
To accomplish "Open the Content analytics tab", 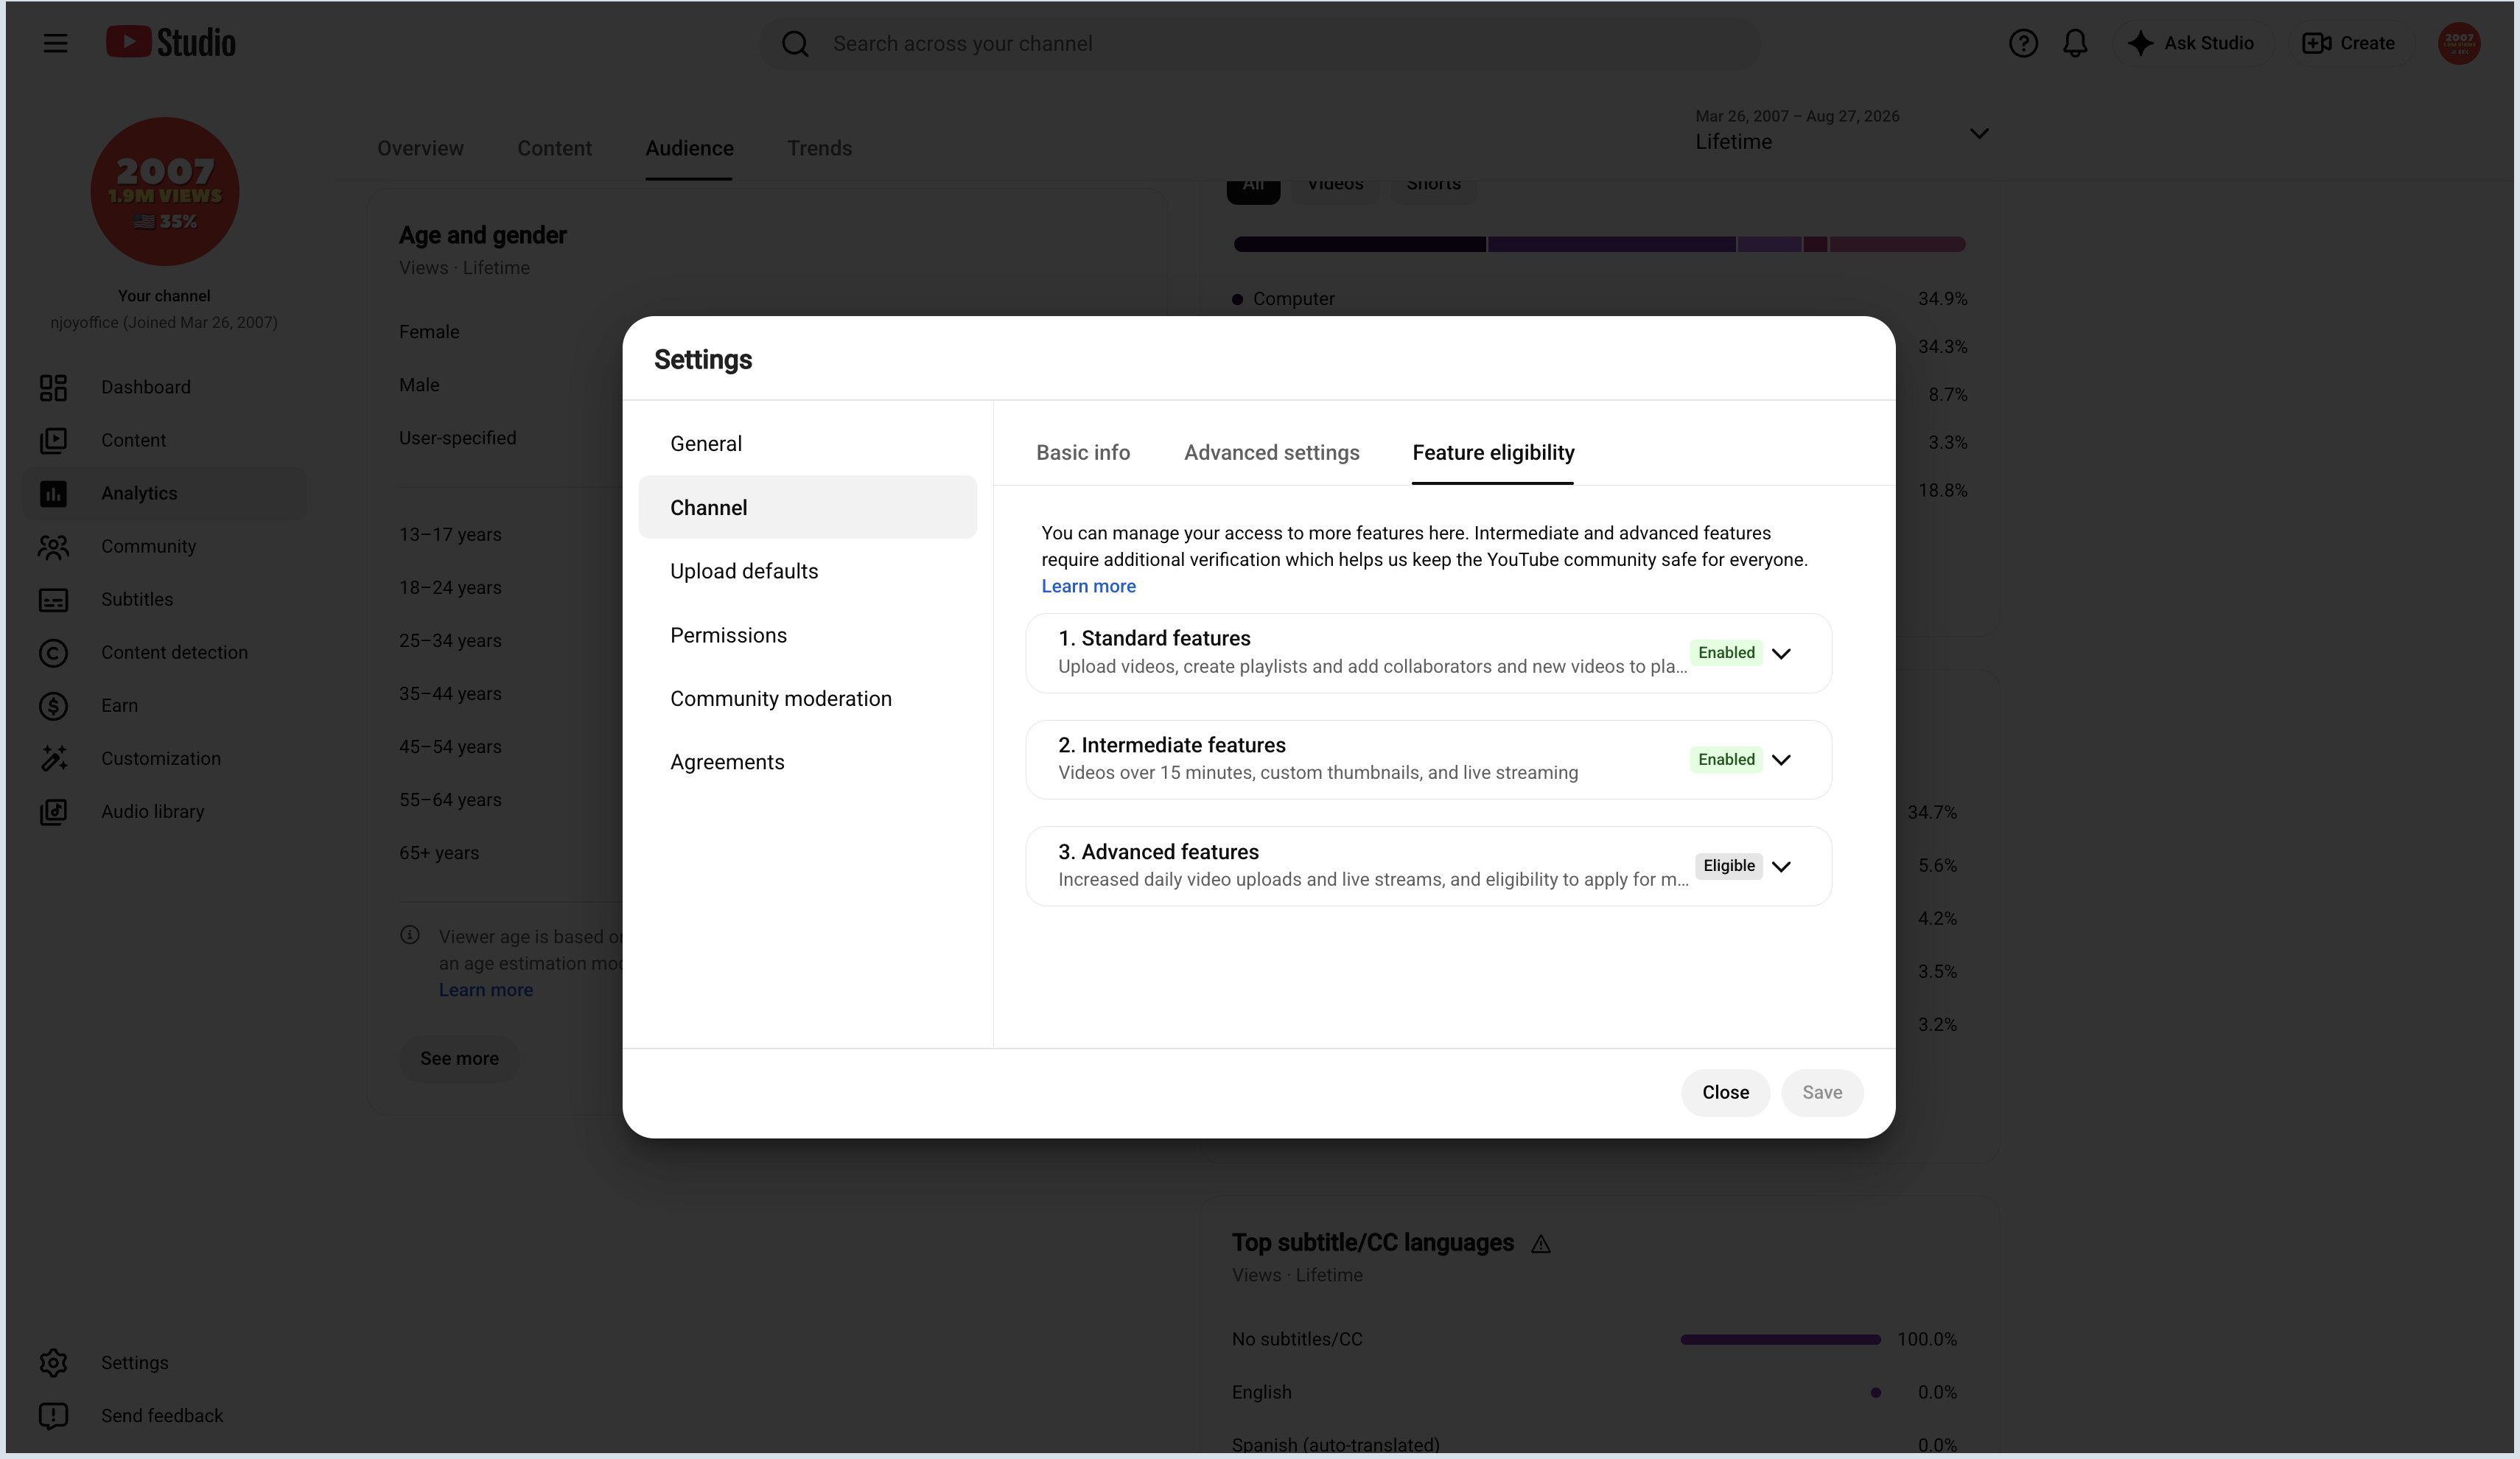I will point(554,148).
